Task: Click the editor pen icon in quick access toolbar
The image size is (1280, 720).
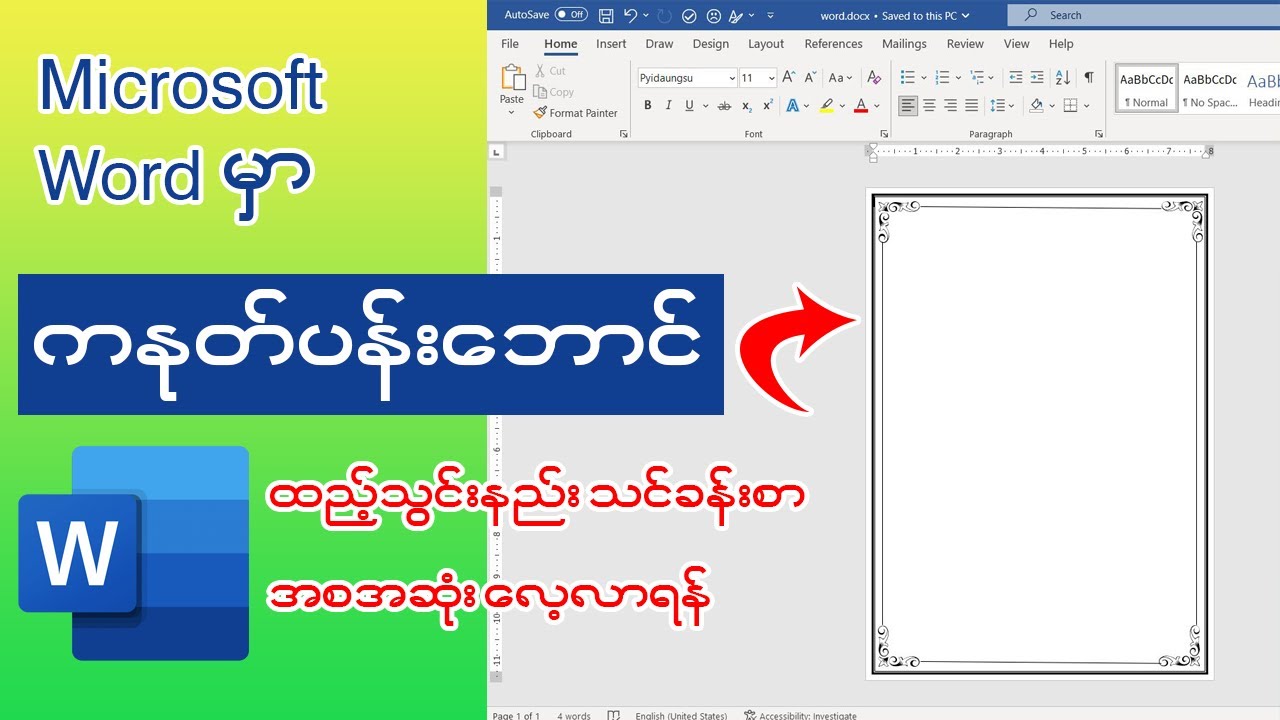Action: point(737,16)
